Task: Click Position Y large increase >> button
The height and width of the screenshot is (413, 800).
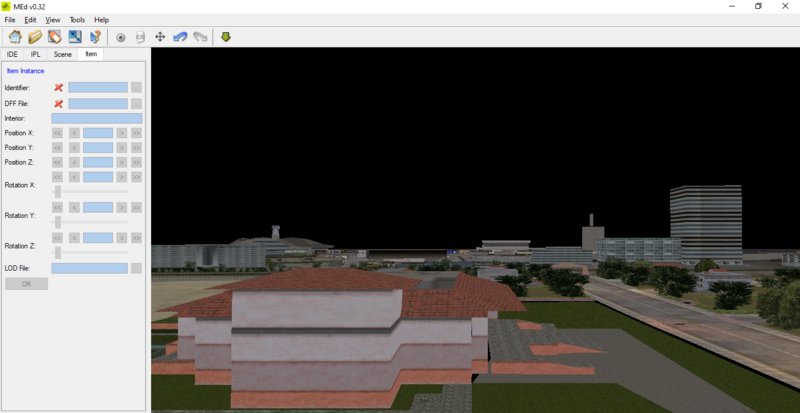Action: point(136,148)
